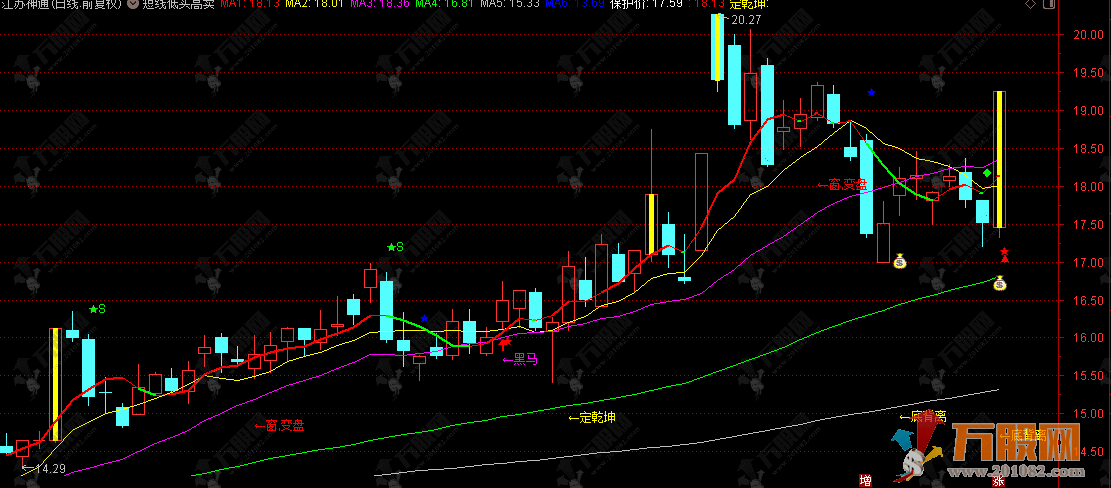Click the blue star near 黑马 label
The image size is (1111, 488).
[425, 319]
